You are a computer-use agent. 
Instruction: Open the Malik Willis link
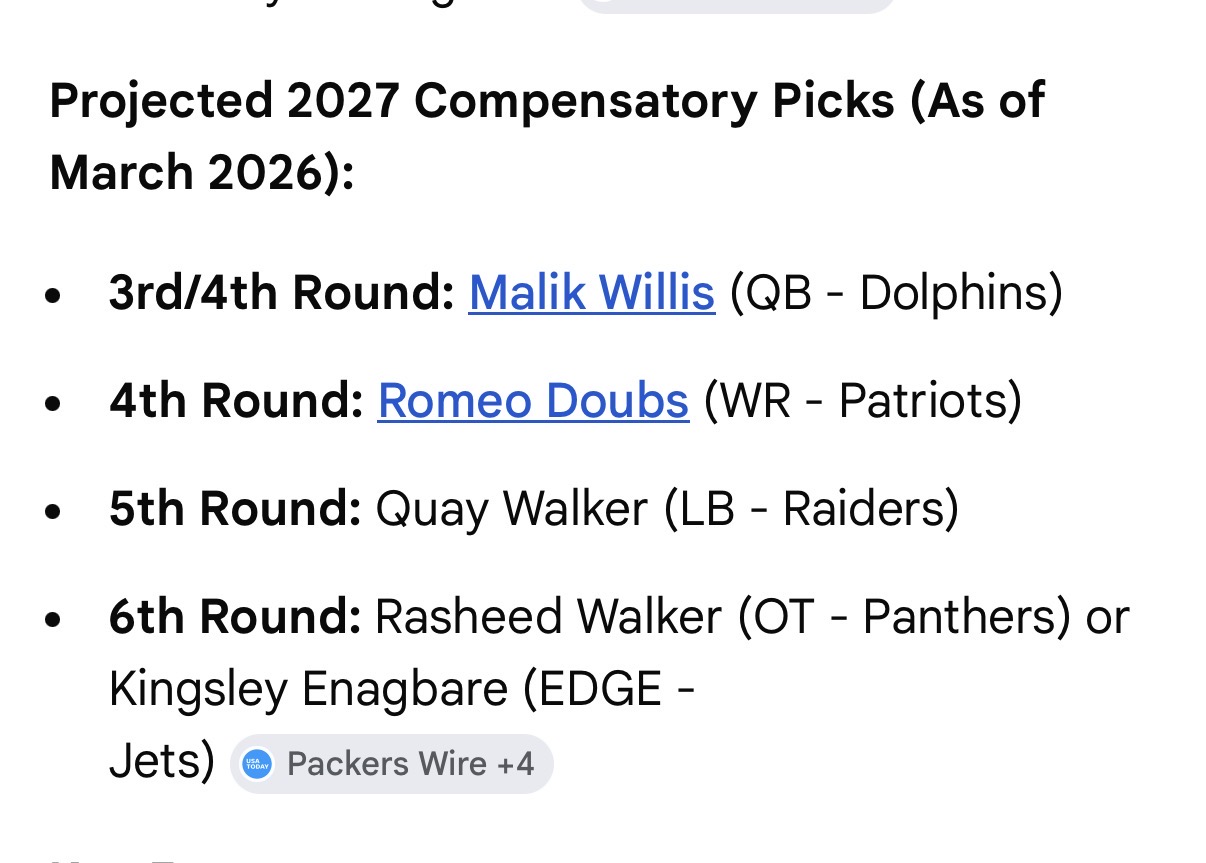click(x=591, y=293)
